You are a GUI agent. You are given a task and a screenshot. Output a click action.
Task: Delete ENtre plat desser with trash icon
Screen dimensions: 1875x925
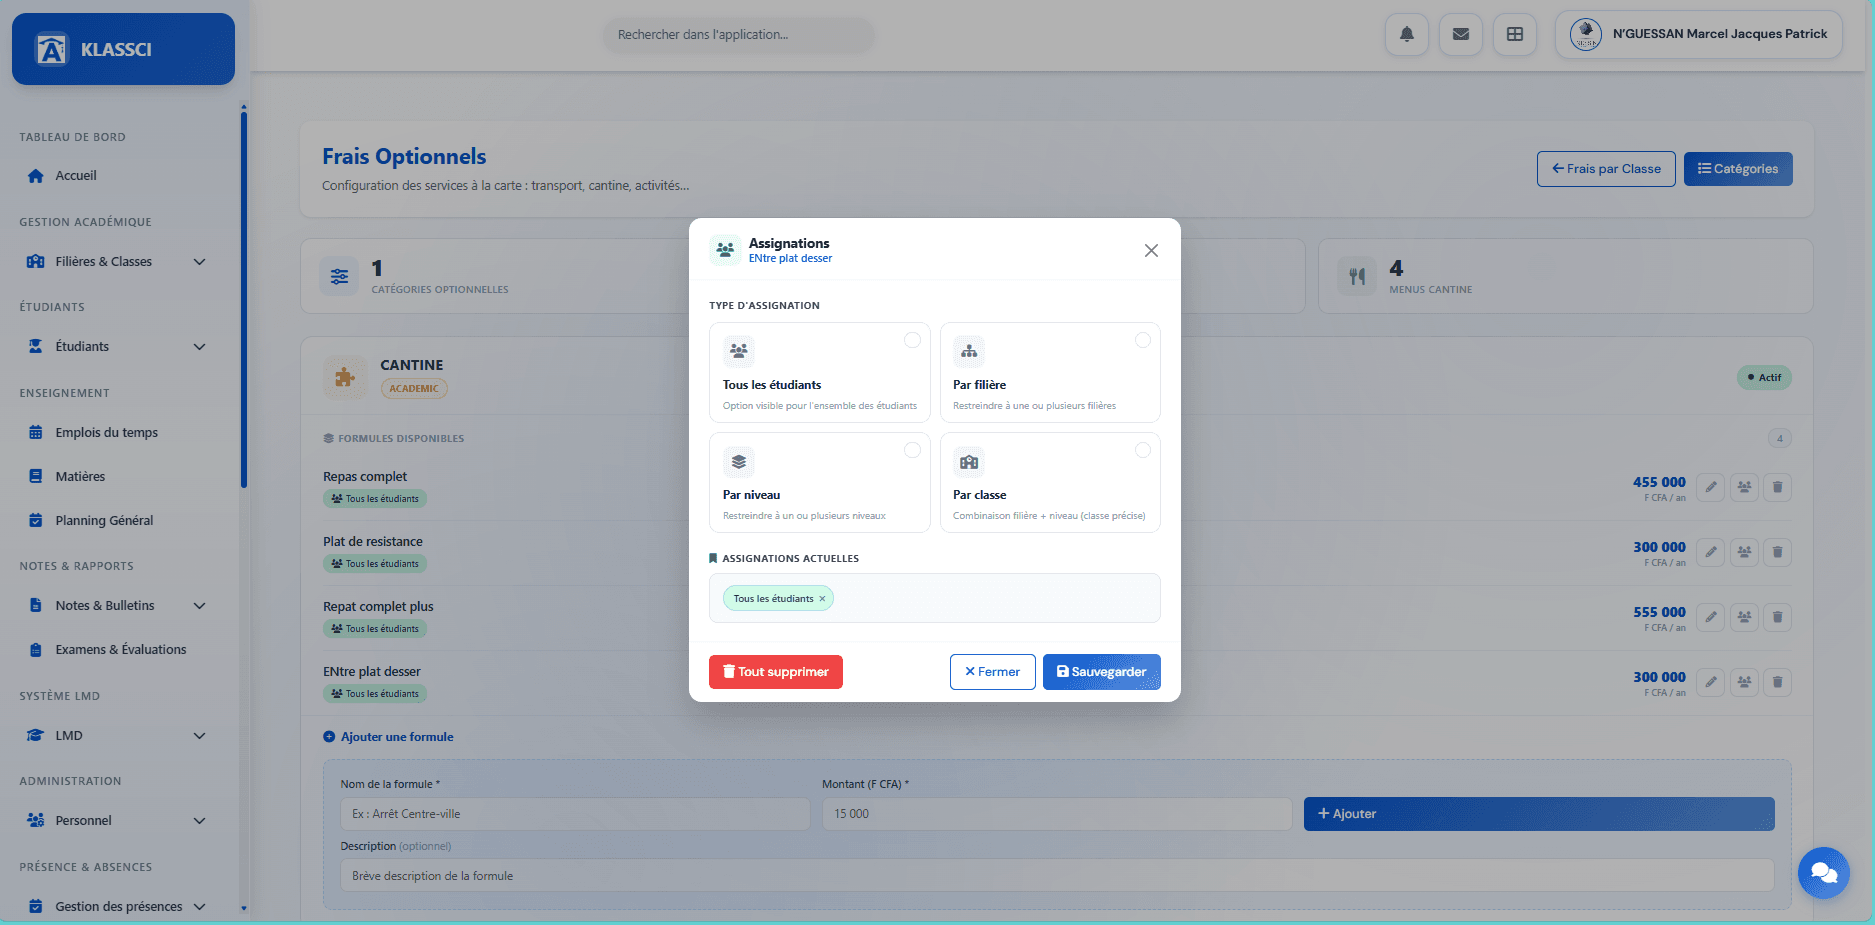pos(1777,682)
